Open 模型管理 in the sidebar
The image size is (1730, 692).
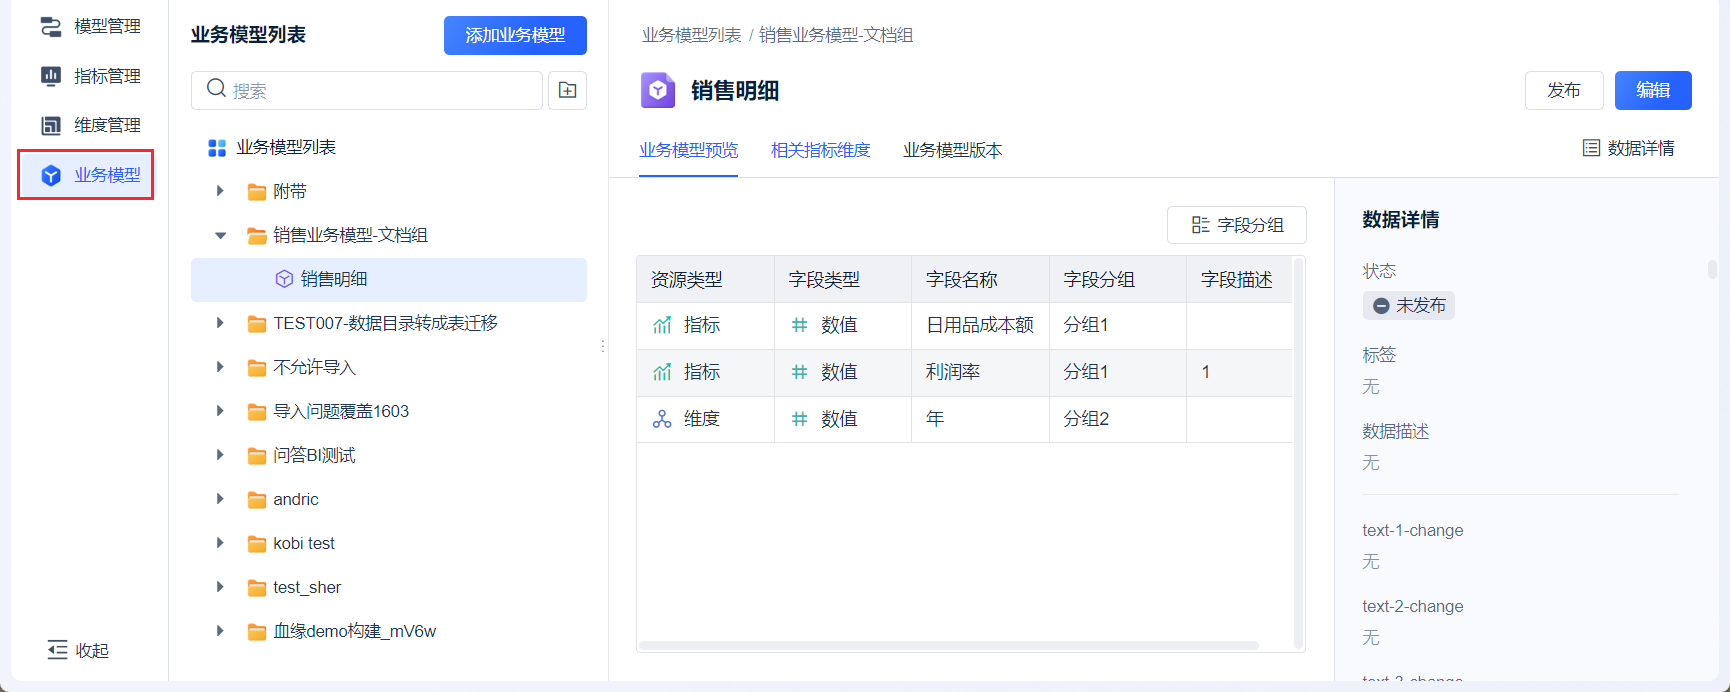[x=90, y=26]
